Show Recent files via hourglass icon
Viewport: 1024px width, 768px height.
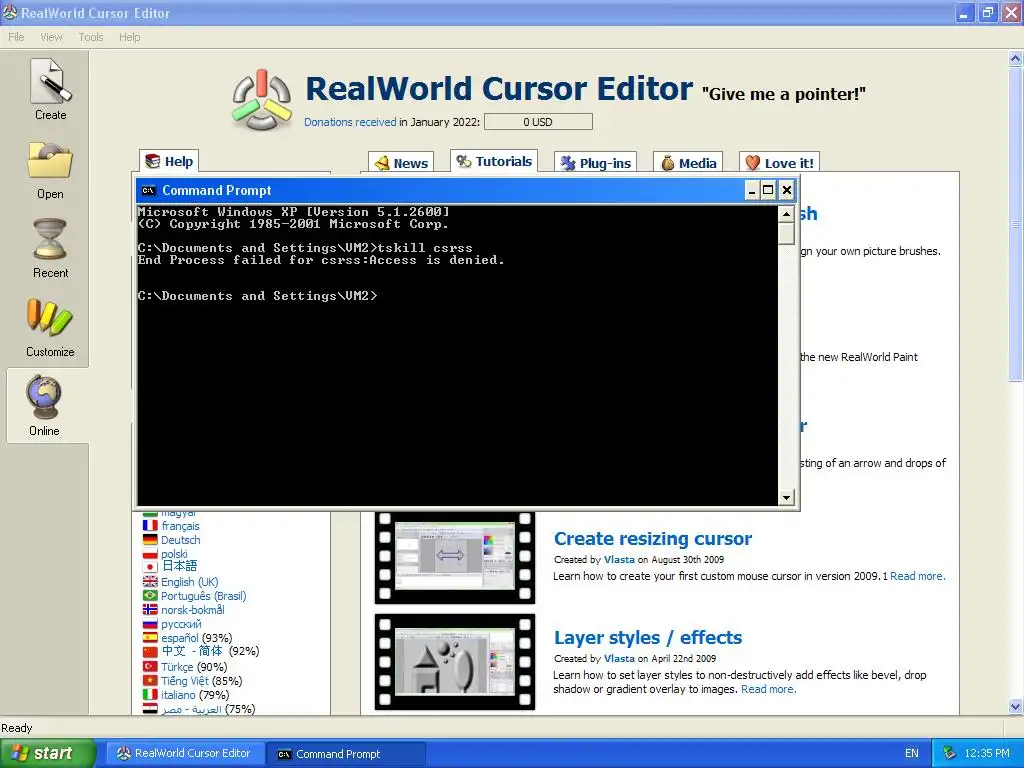[50, 240]
